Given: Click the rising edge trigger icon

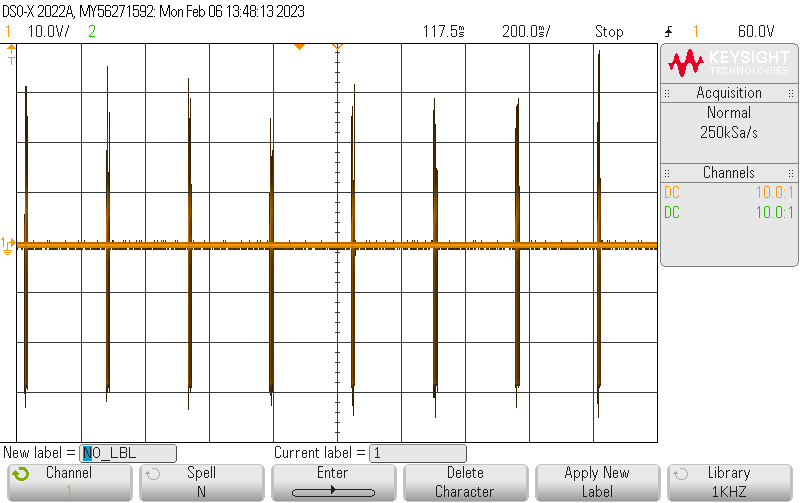Looking at the screenshot, I should click(x=668, y=32).
